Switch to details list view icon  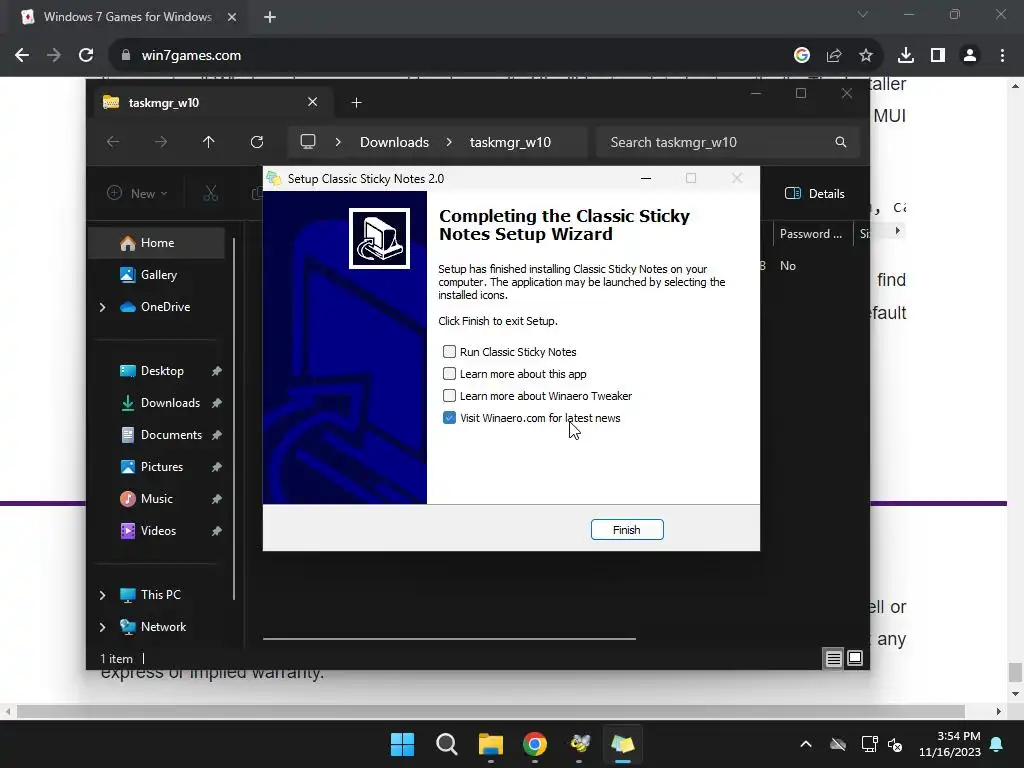[x=833, y=658]
